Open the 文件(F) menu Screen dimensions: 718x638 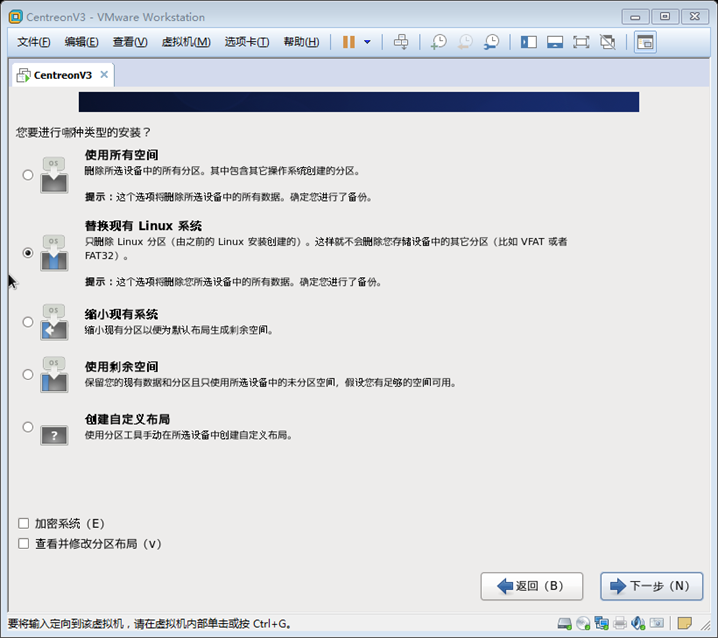tap(33, 42)
